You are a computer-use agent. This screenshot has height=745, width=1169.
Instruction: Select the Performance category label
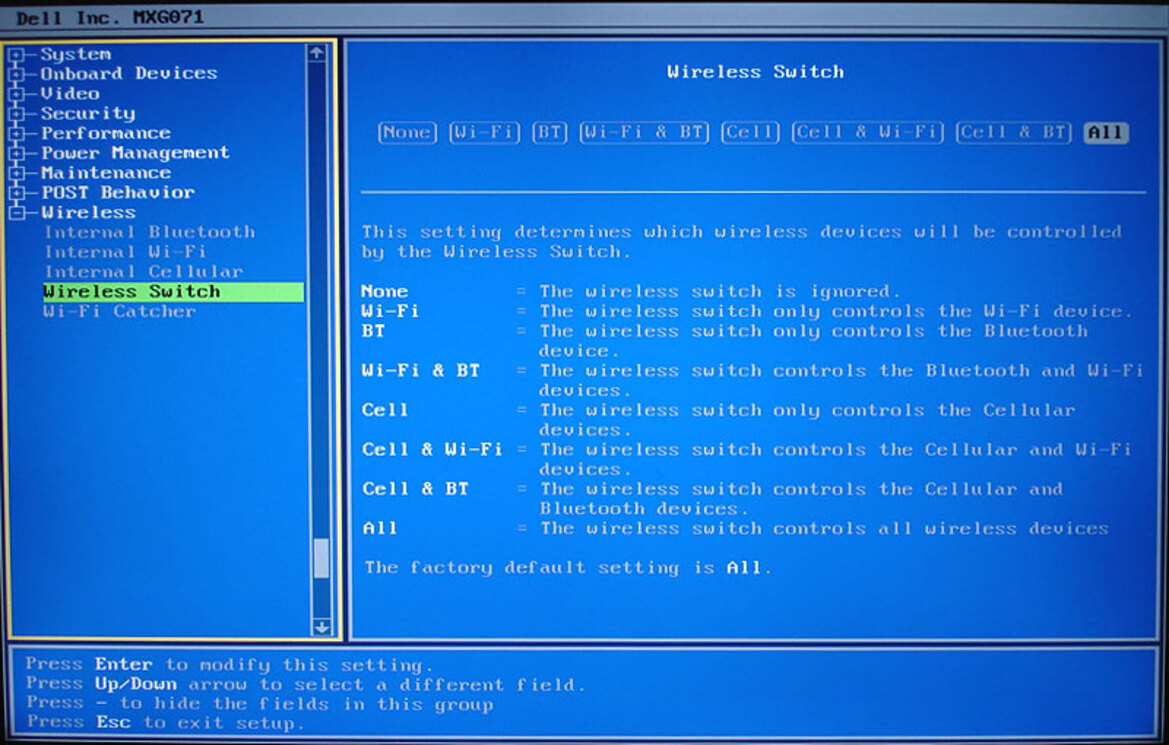click(105, 133)
